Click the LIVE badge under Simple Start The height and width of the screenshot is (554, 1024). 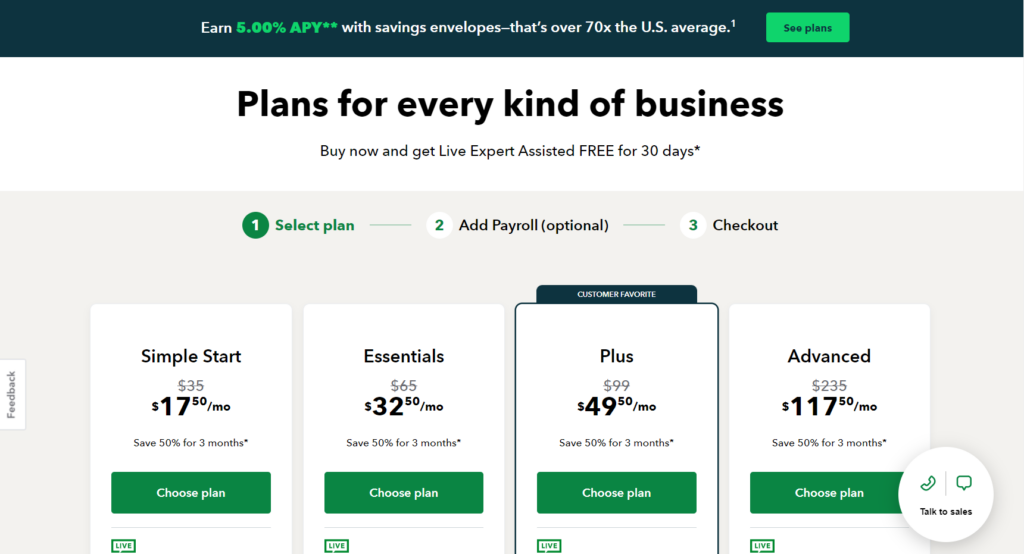click(123, 546)
